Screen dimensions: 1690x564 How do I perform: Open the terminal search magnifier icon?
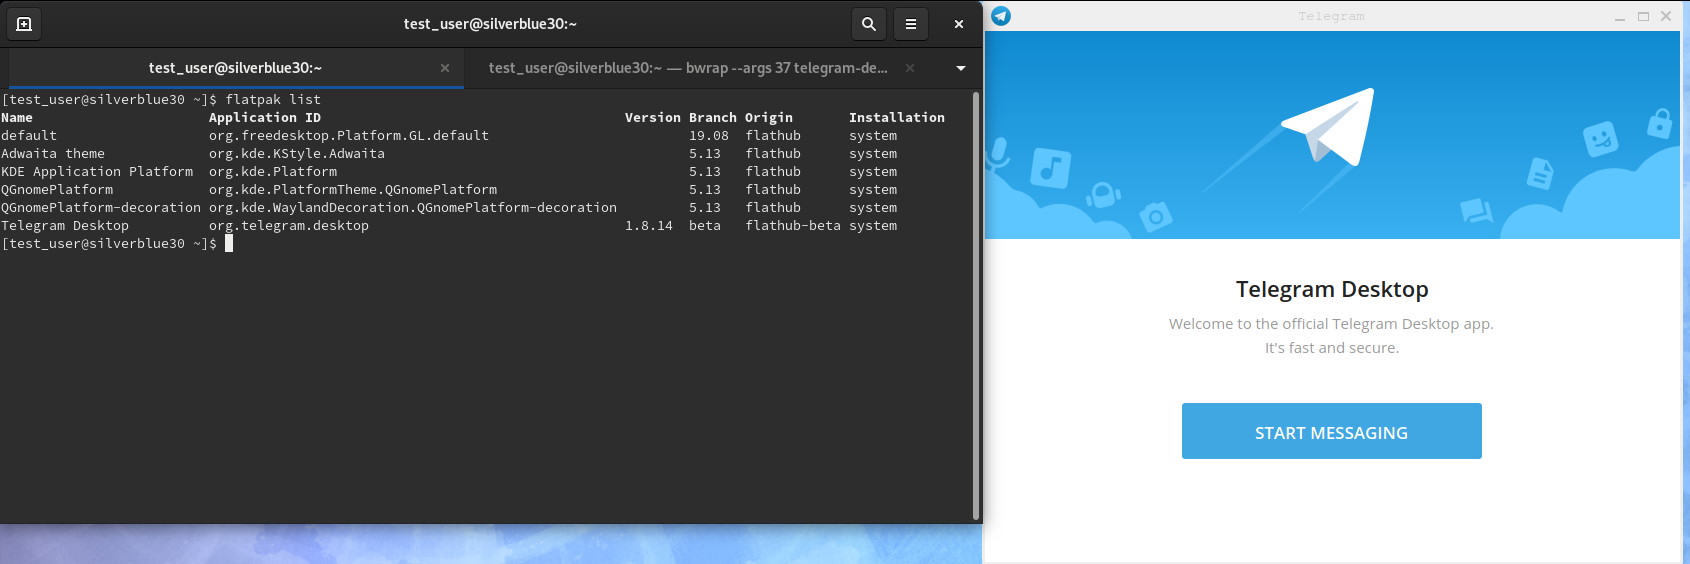pos(869,24)
